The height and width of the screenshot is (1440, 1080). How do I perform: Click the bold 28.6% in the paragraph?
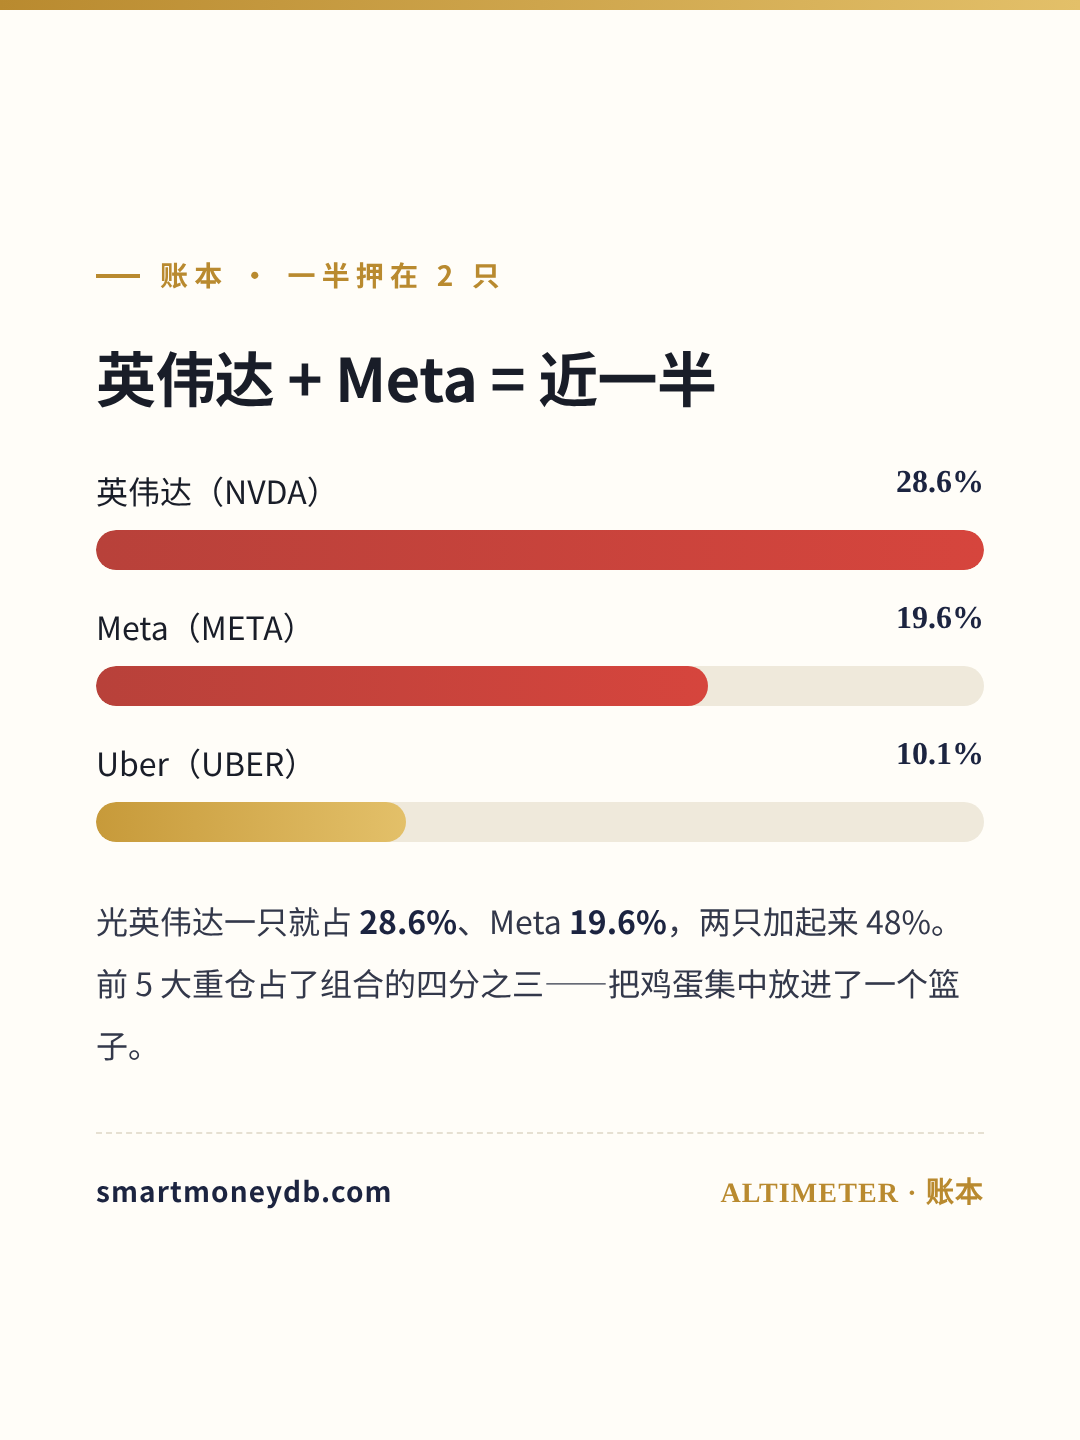tap(408, 922)
